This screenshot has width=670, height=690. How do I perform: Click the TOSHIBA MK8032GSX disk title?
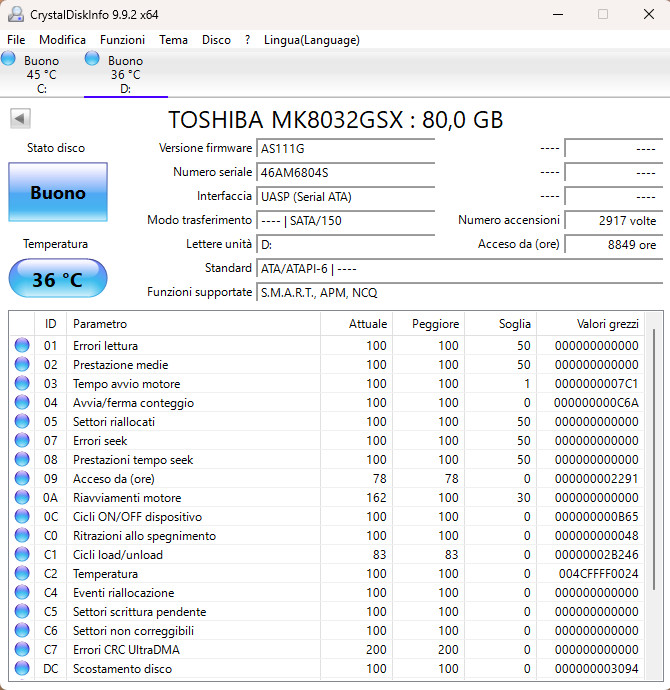[335, 120]
